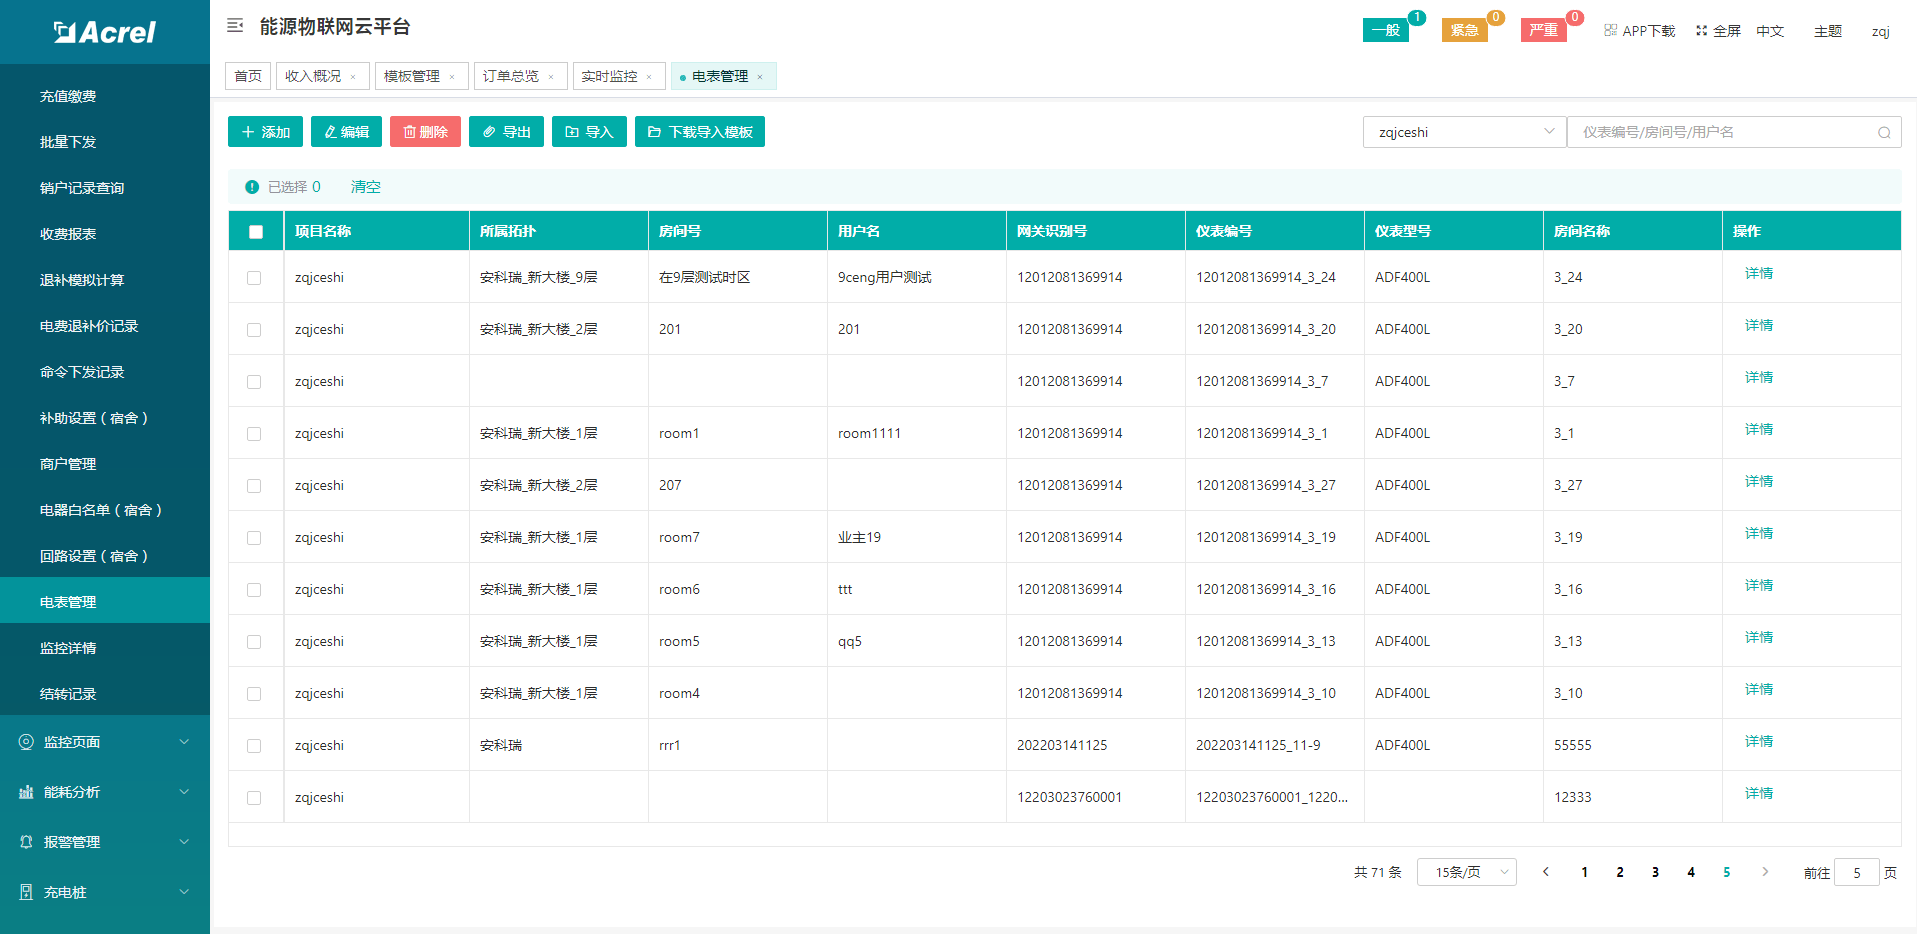Check row with room 207
Viewport: 1917px width, 934px height.
(254, 486)
